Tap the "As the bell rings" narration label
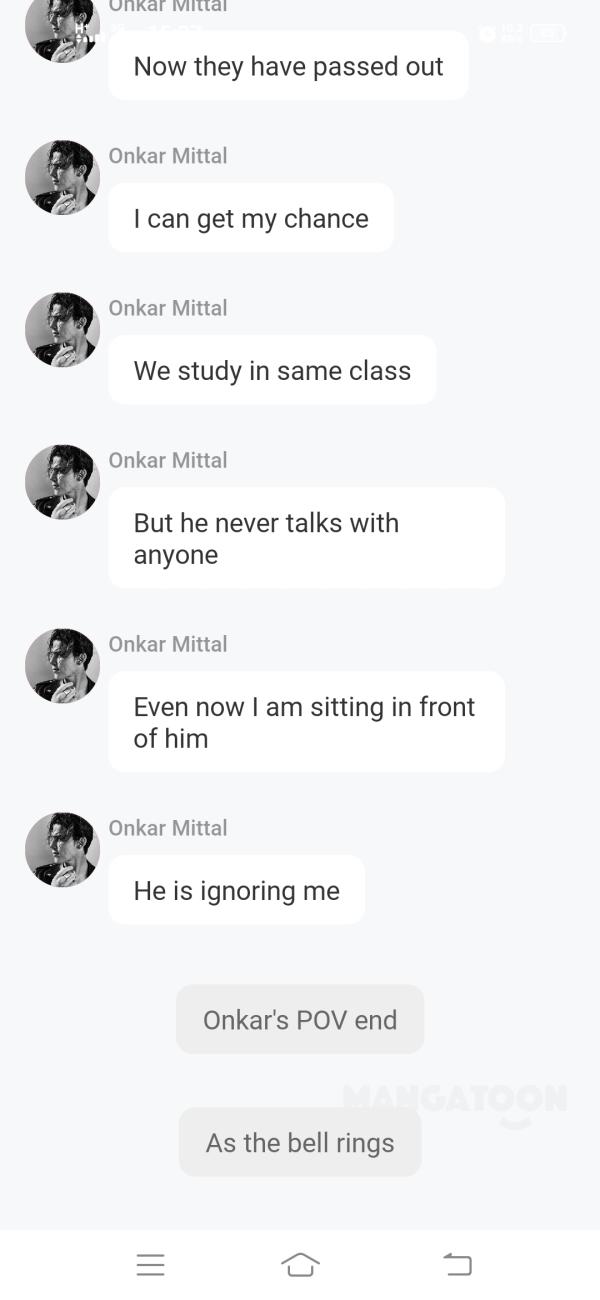 pyautogui.click(x=300, y=1142)
